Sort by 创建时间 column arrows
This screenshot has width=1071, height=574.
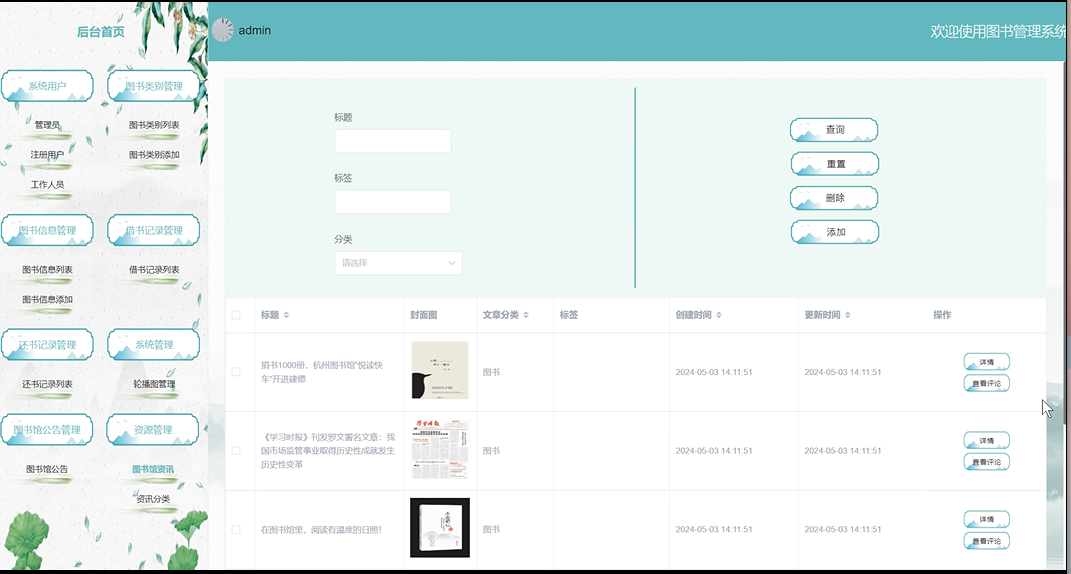click(719, 315)
